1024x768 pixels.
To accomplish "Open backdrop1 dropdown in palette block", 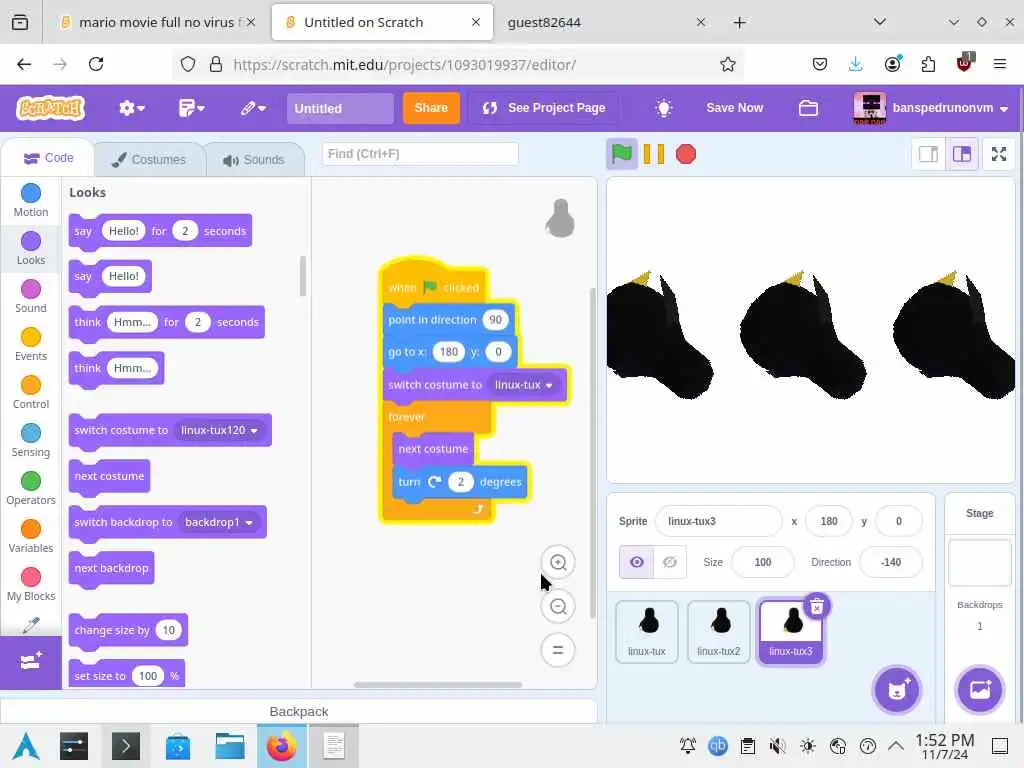I will click(219, 522).
